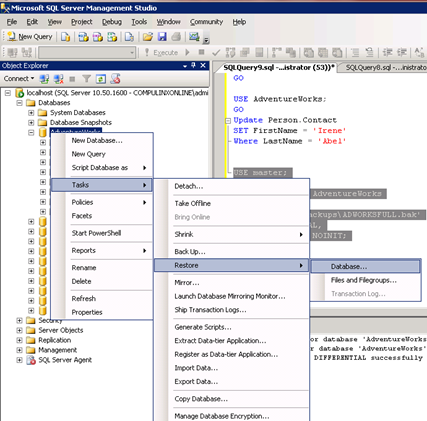
Task: Choose Generate Scripts... in Tasks submenu
Action: click(x=232, y=327)
